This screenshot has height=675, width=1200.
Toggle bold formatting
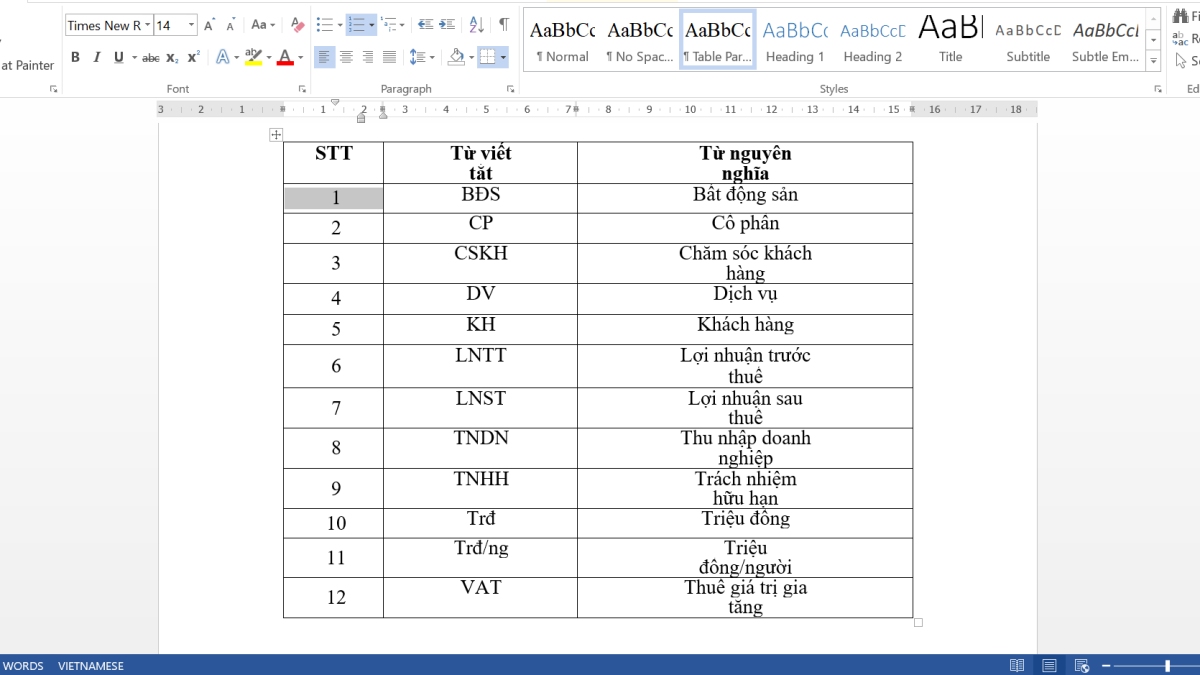(75, 57)
